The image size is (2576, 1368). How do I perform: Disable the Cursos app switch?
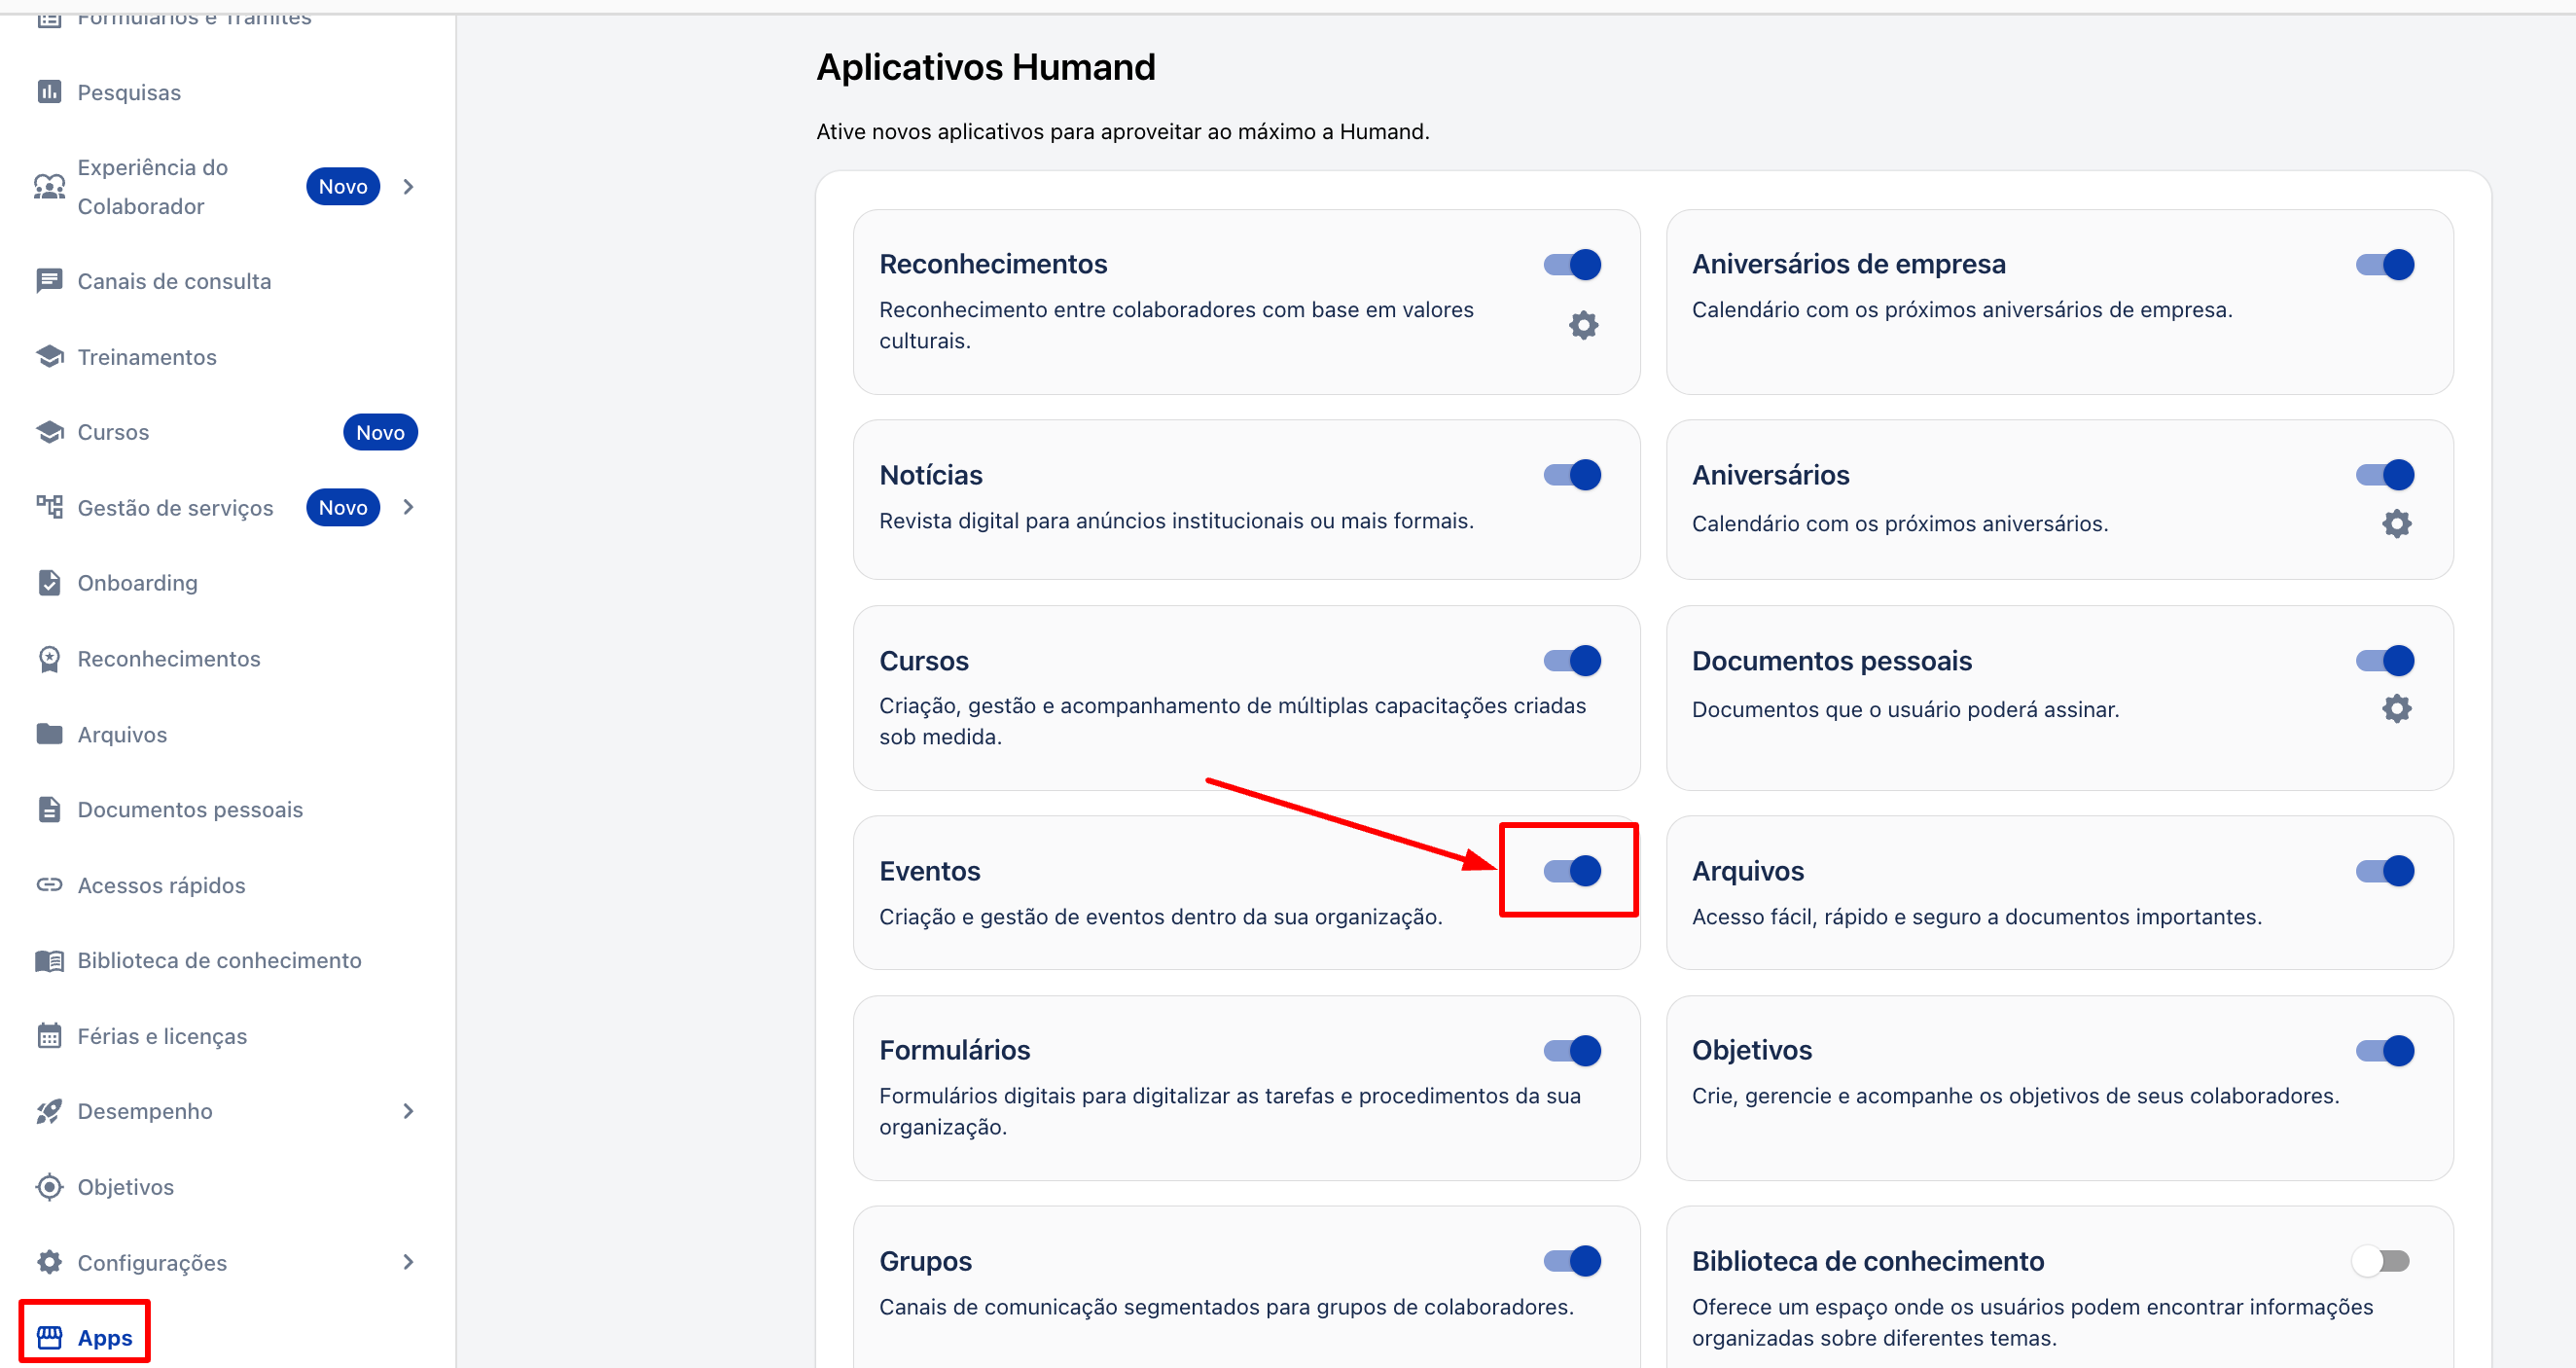1573,661
